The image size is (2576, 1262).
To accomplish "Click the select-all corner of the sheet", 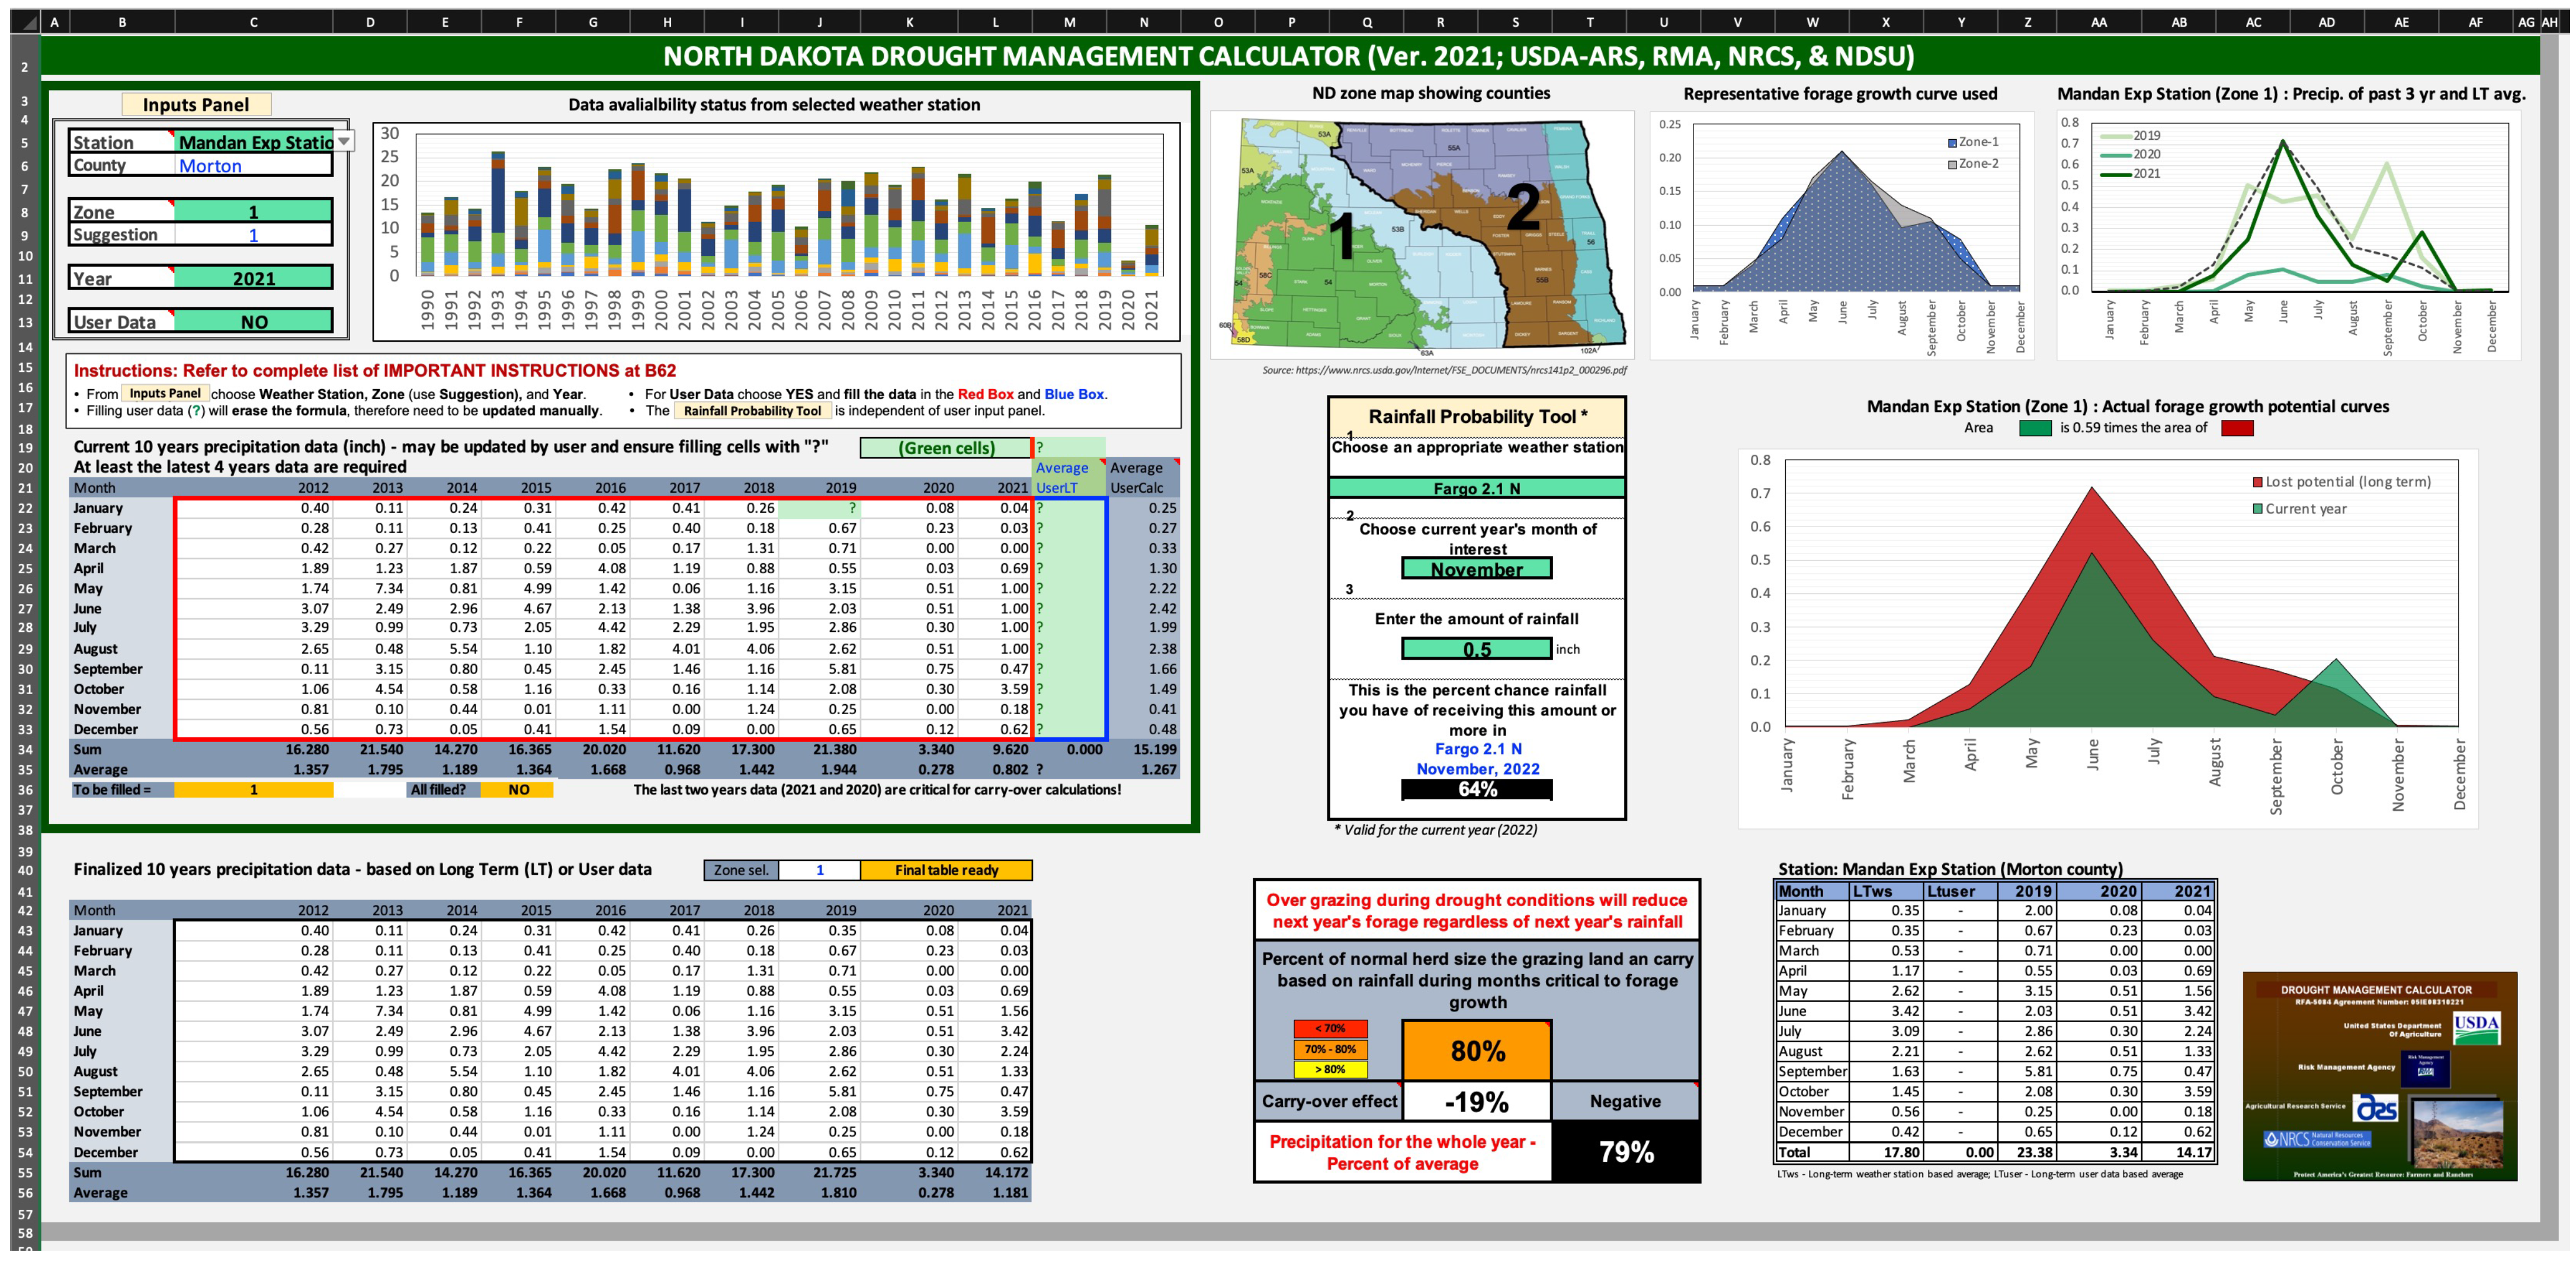I will [x=25, y=22].
